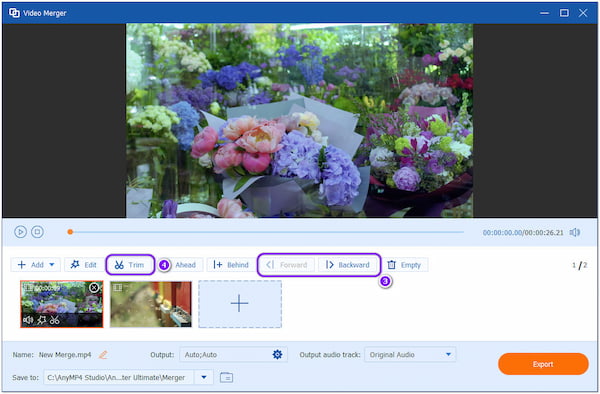The width and height of the screenshot is (600, 394).
Task: Expand the Add dropdown arrow
Action: (52, 265)
